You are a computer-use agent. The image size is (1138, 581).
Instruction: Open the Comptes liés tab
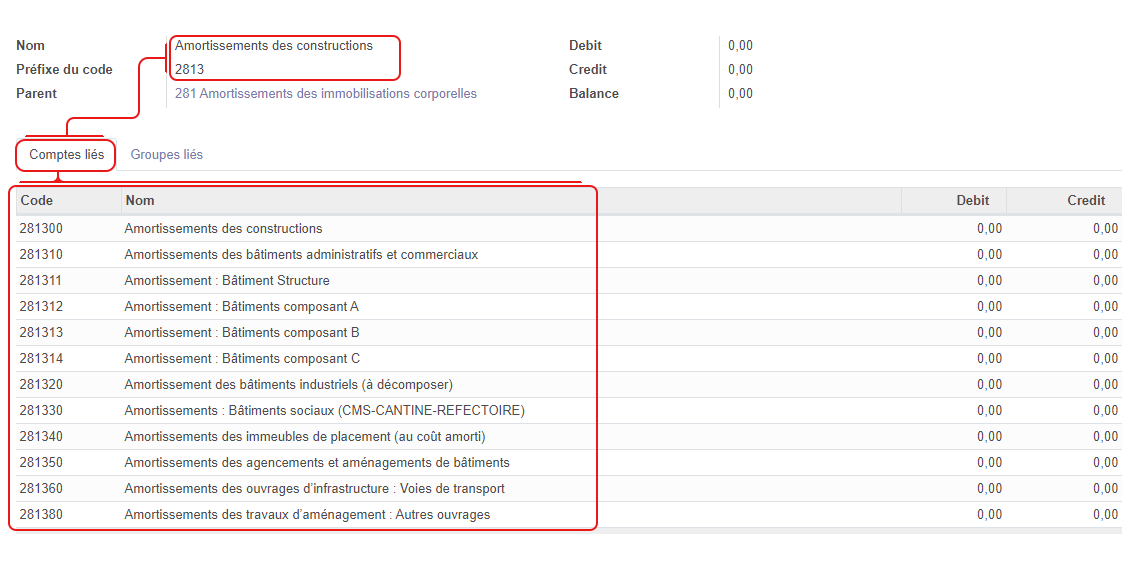point(66,154)
